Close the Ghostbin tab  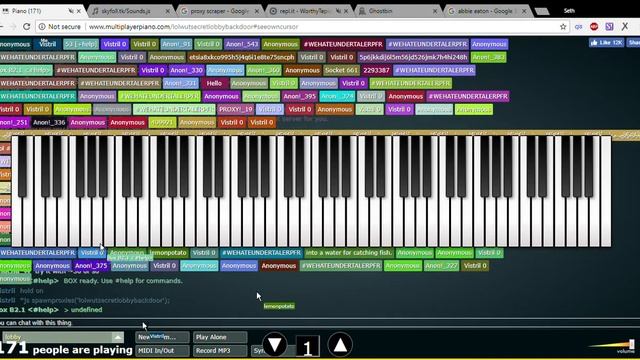[x=435, y=11]
